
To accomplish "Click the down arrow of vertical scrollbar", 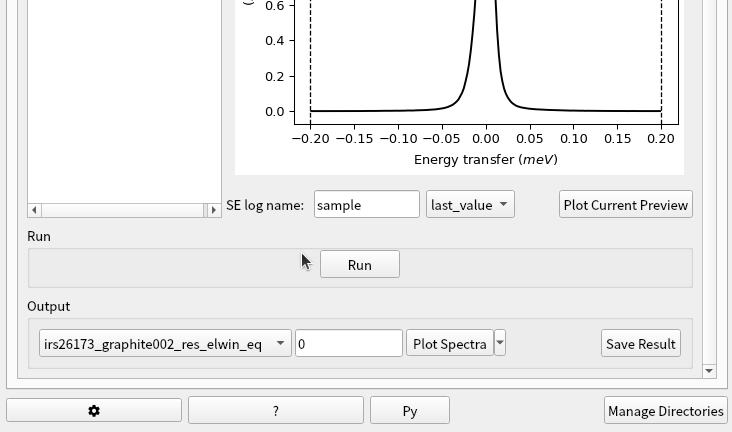I will click(x=709, y=371).
